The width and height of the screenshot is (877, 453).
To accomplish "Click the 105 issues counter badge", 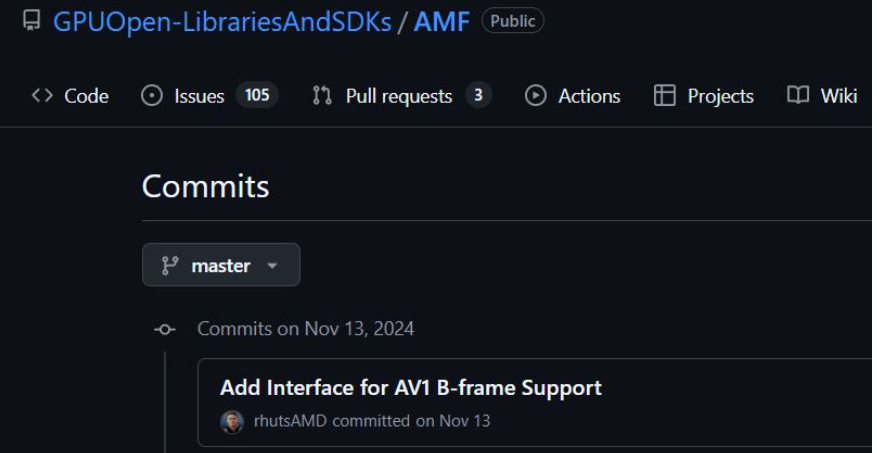I will (x=257, y=95).
